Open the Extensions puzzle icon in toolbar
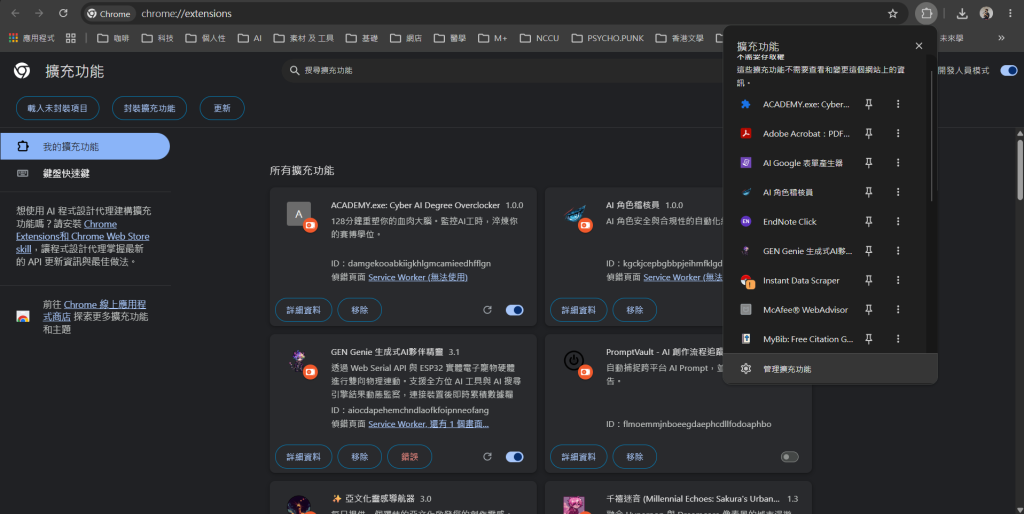The width and height of the screenshot is (1024, 514). 926,13
